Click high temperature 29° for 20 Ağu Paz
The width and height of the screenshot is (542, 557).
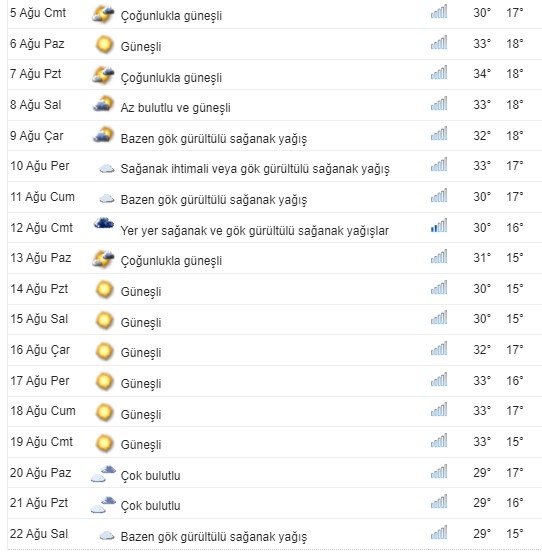point(482,473)
